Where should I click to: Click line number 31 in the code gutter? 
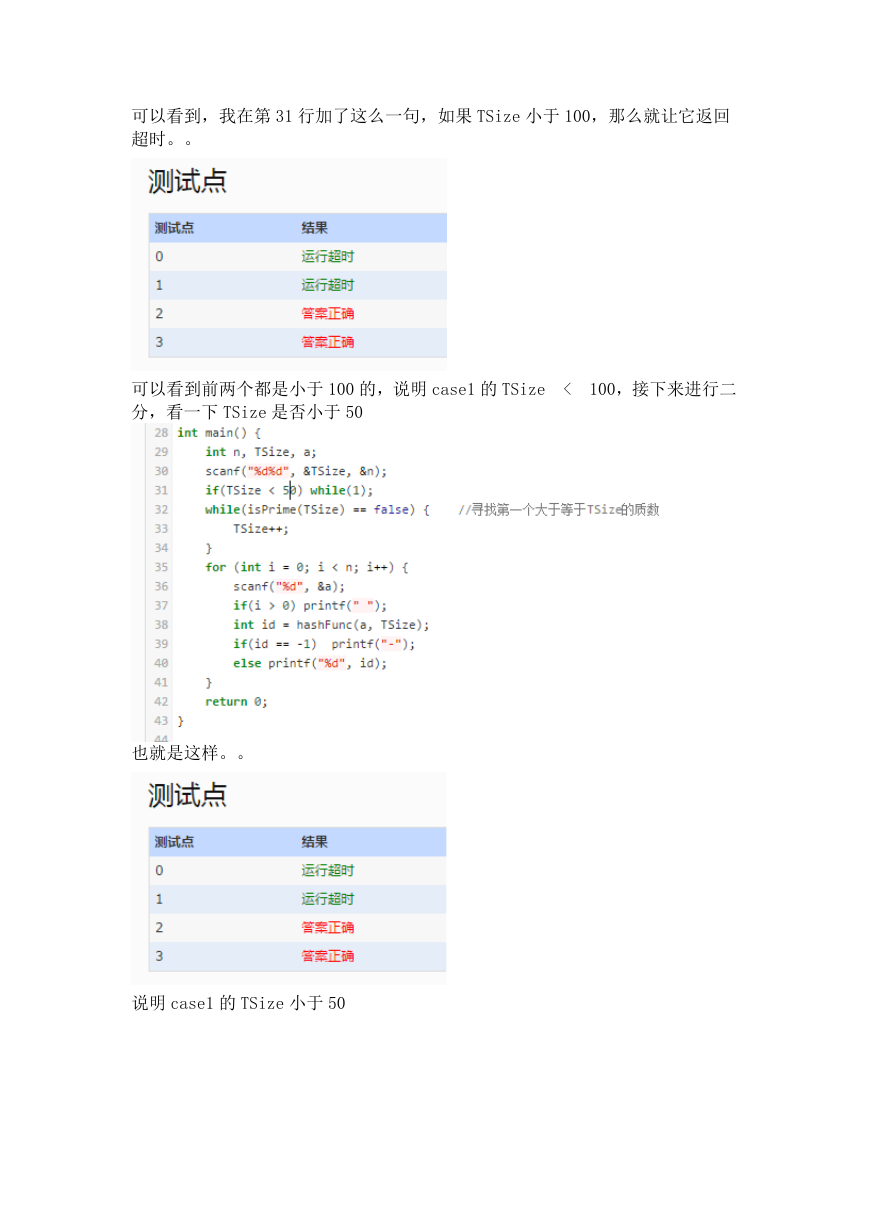click(x=161, y=490)
